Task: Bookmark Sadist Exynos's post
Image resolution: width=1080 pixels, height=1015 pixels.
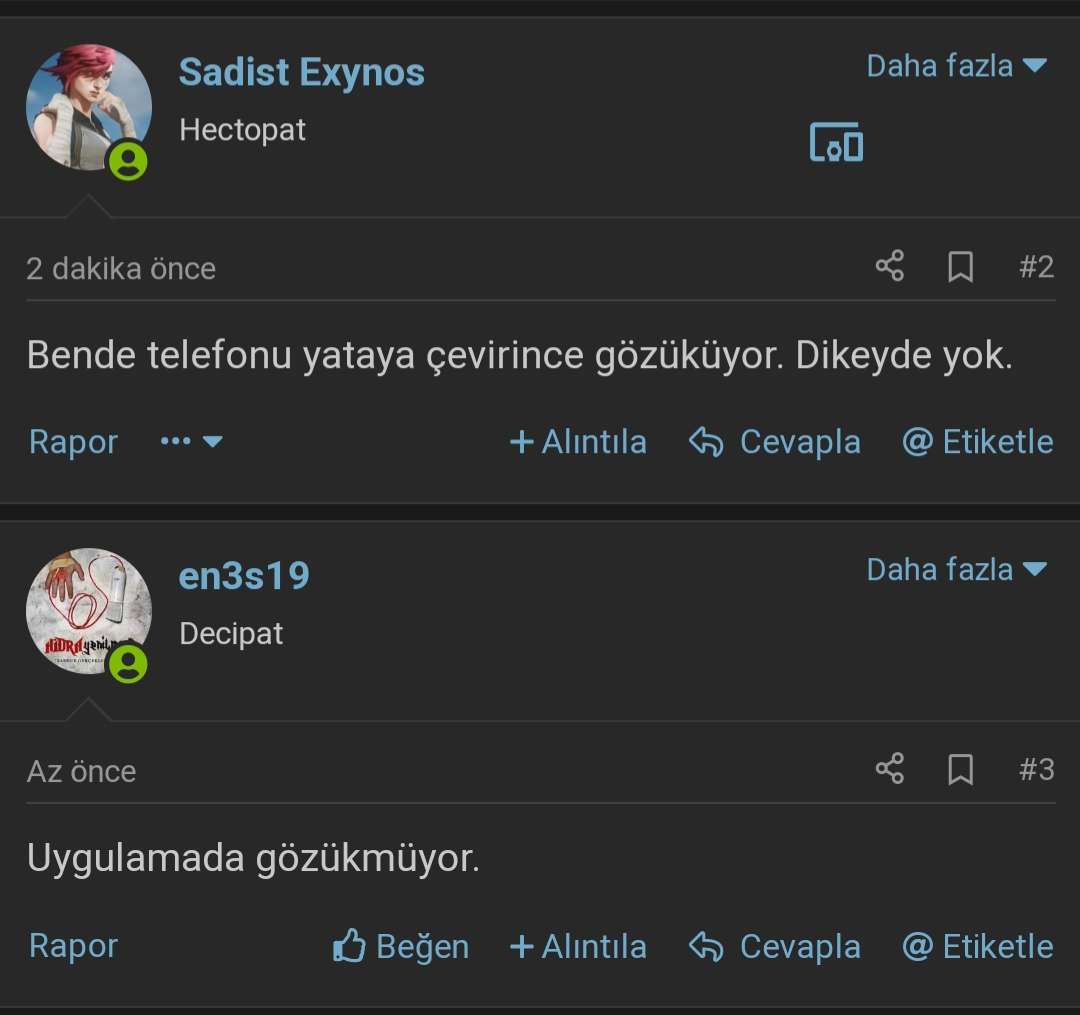Action: [959, 266]
